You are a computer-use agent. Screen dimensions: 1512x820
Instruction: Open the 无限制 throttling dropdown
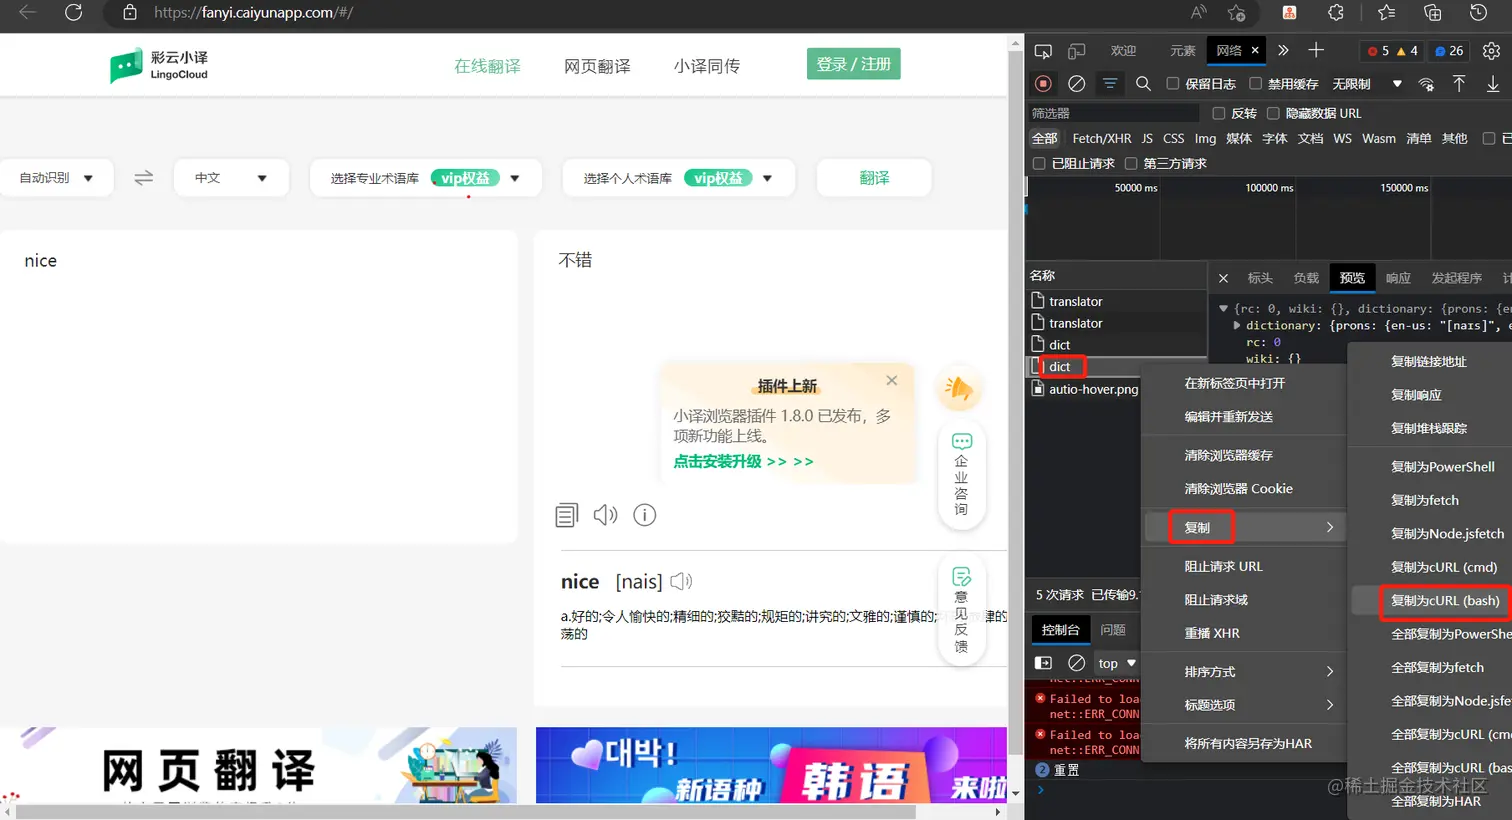coord(1367,84)
